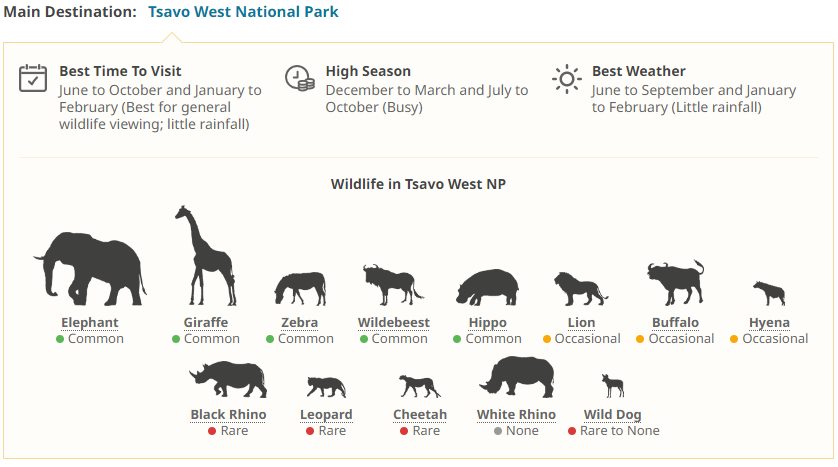Click the giraffe silhouette icon

[x=205, y=257]
